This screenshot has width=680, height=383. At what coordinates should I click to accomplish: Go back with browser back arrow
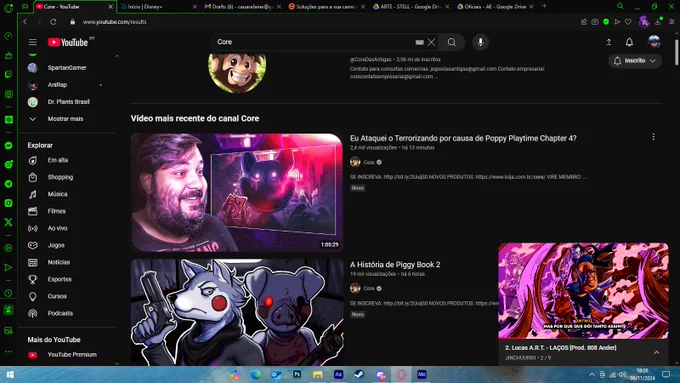click(x=25, y=22)
